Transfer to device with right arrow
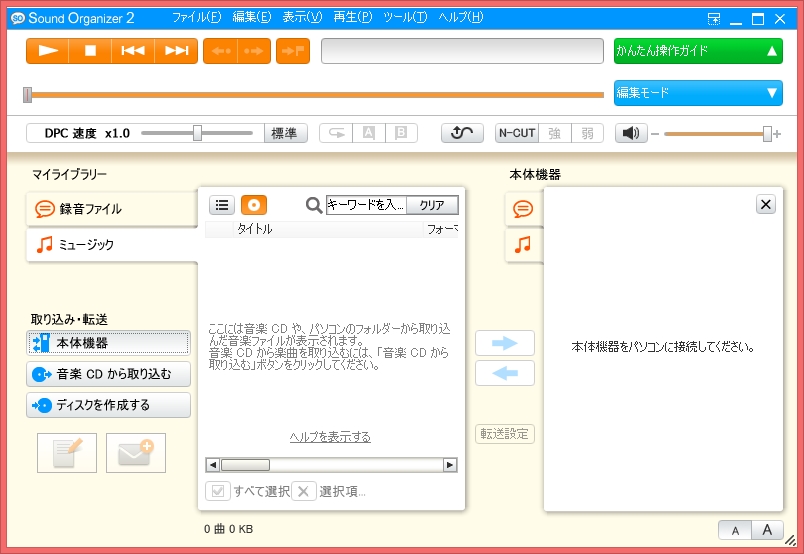Image resolution: width=804 pixels, height=554 pixels. (x=505, y=343)
